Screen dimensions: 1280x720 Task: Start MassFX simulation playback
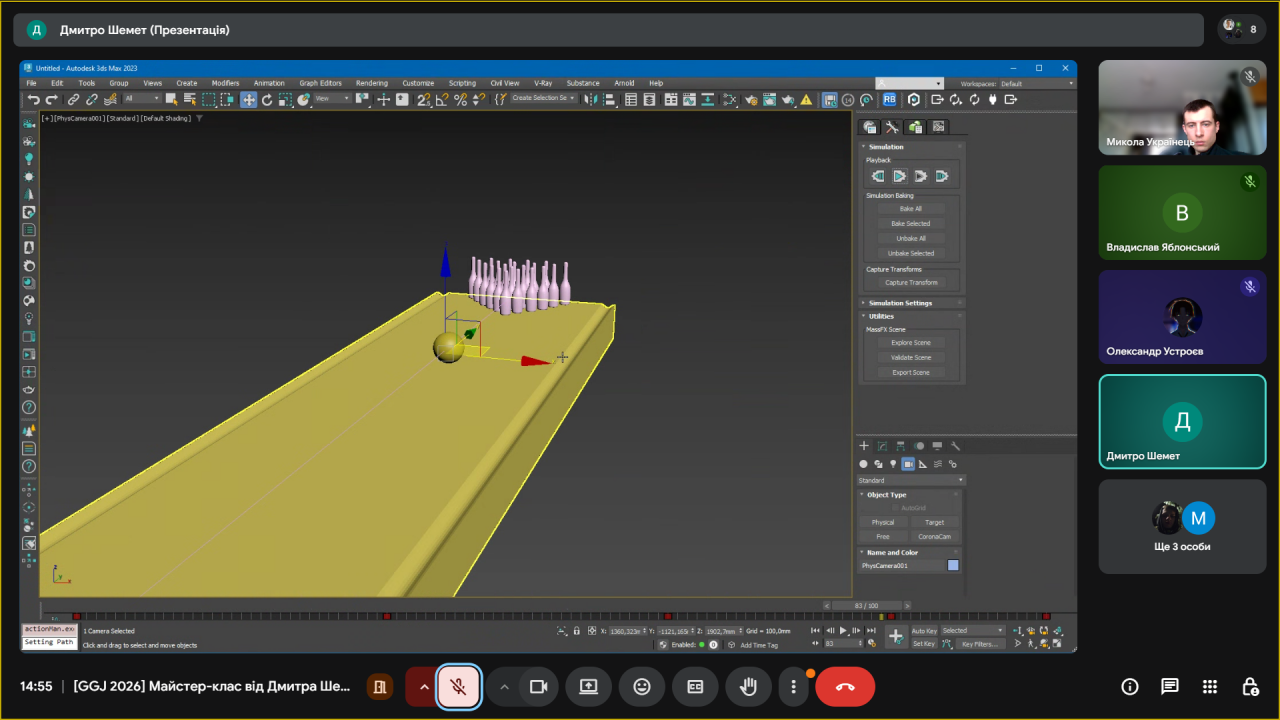pos(899,176)
